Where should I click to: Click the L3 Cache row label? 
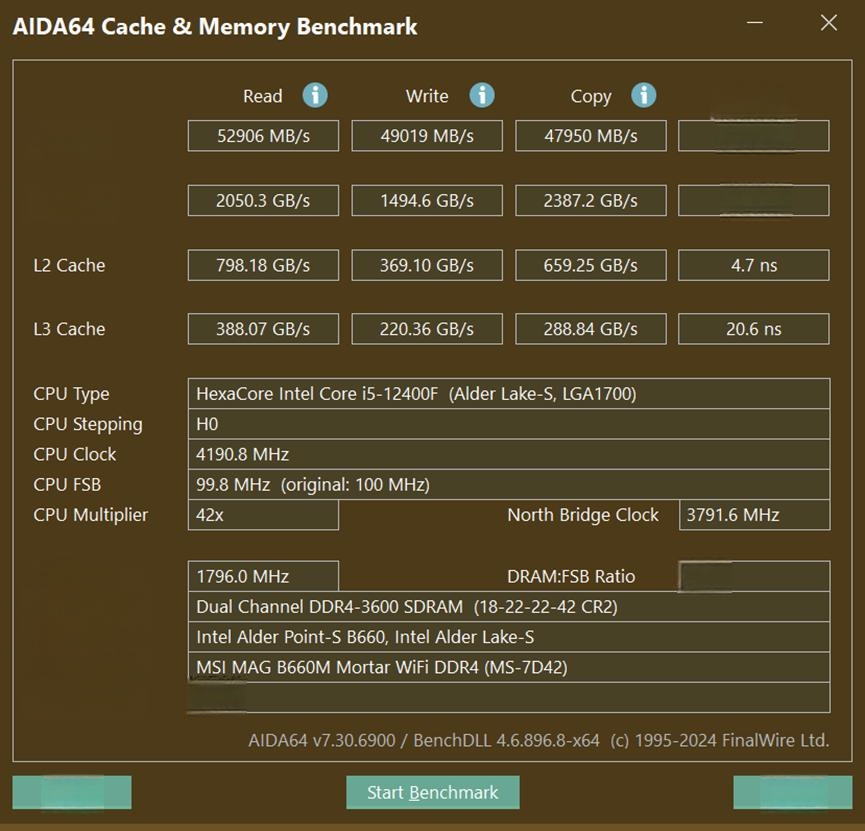click(69, 329)
